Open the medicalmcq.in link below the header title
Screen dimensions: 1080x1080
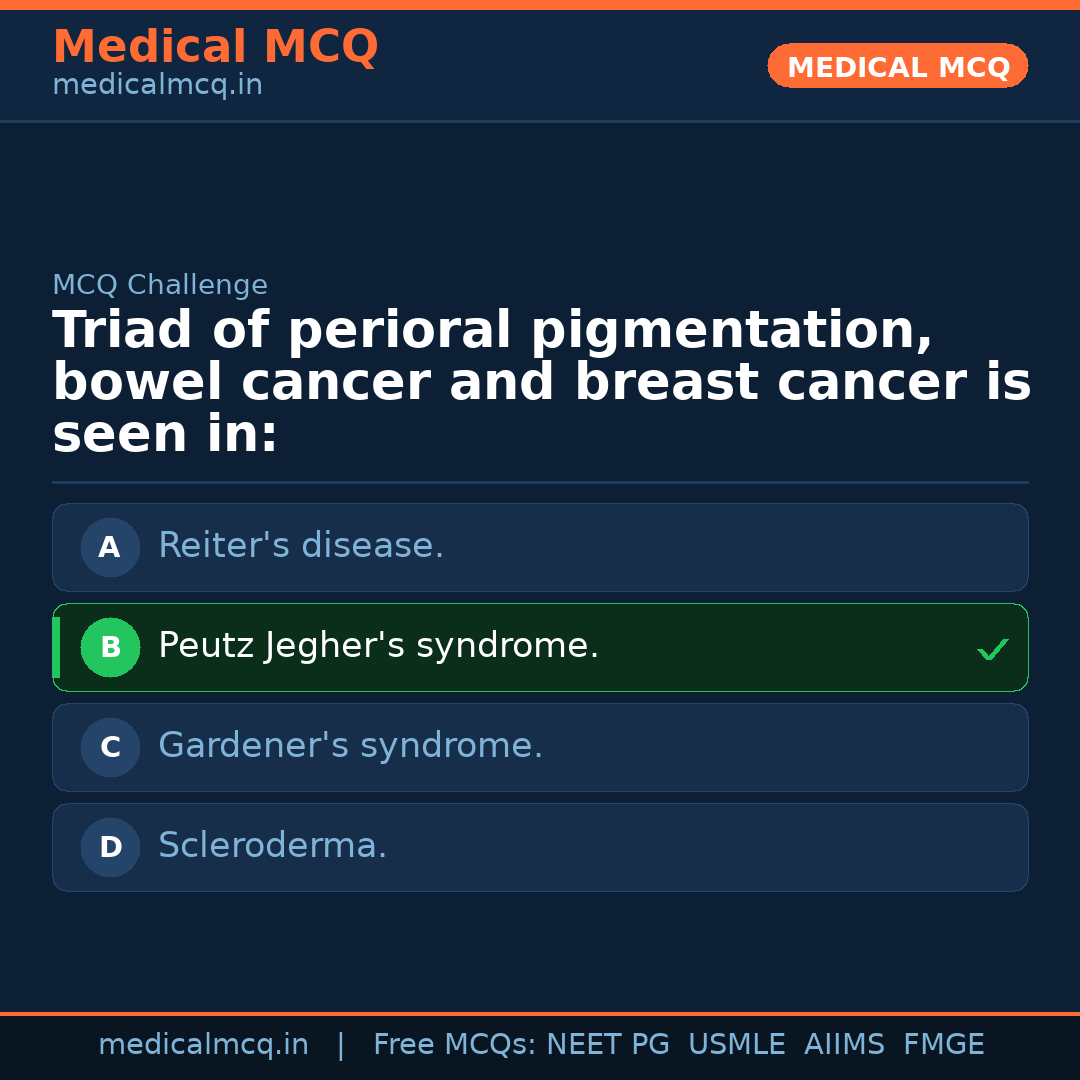(x=157, y=85)
